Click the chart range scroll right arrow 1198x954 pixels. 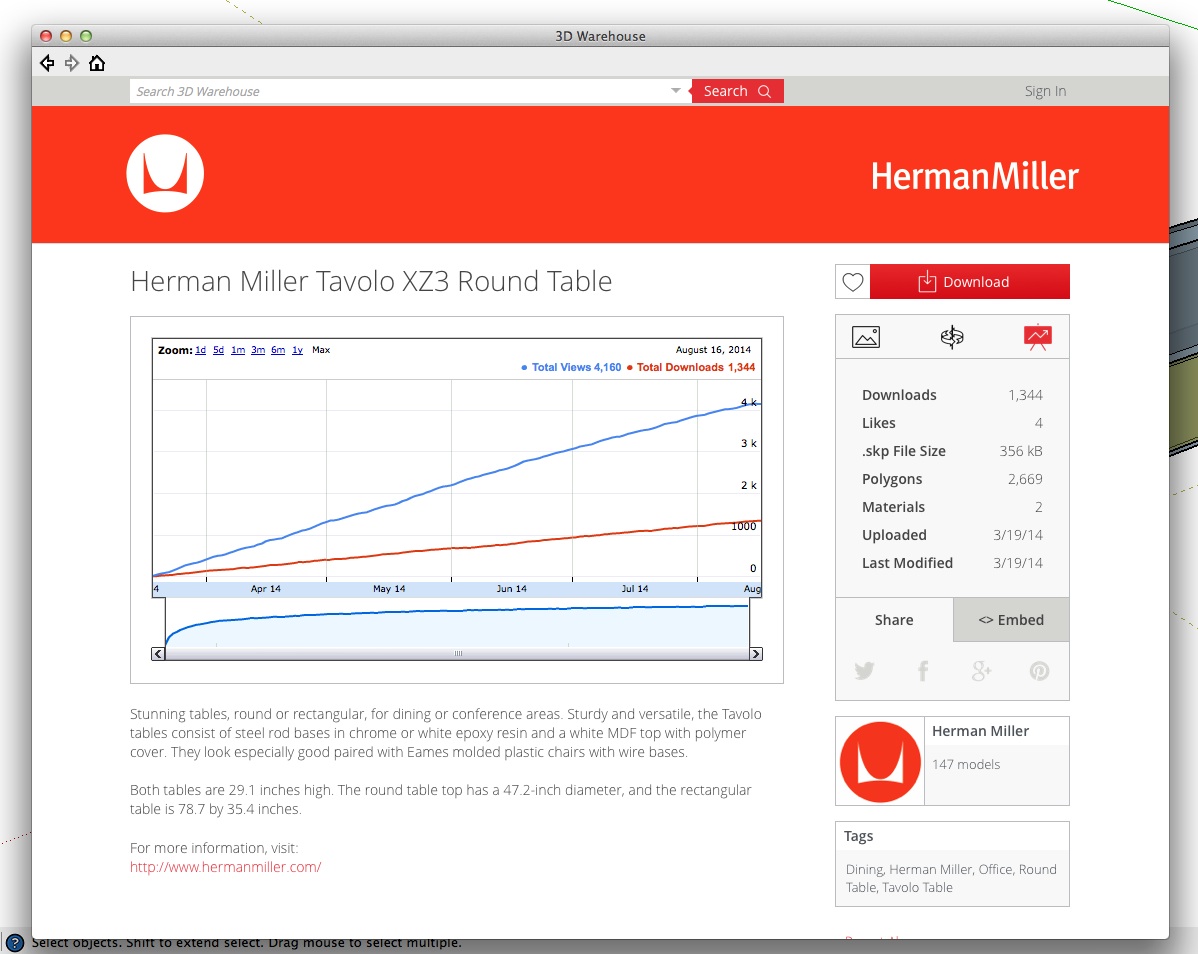coord(756,654)
